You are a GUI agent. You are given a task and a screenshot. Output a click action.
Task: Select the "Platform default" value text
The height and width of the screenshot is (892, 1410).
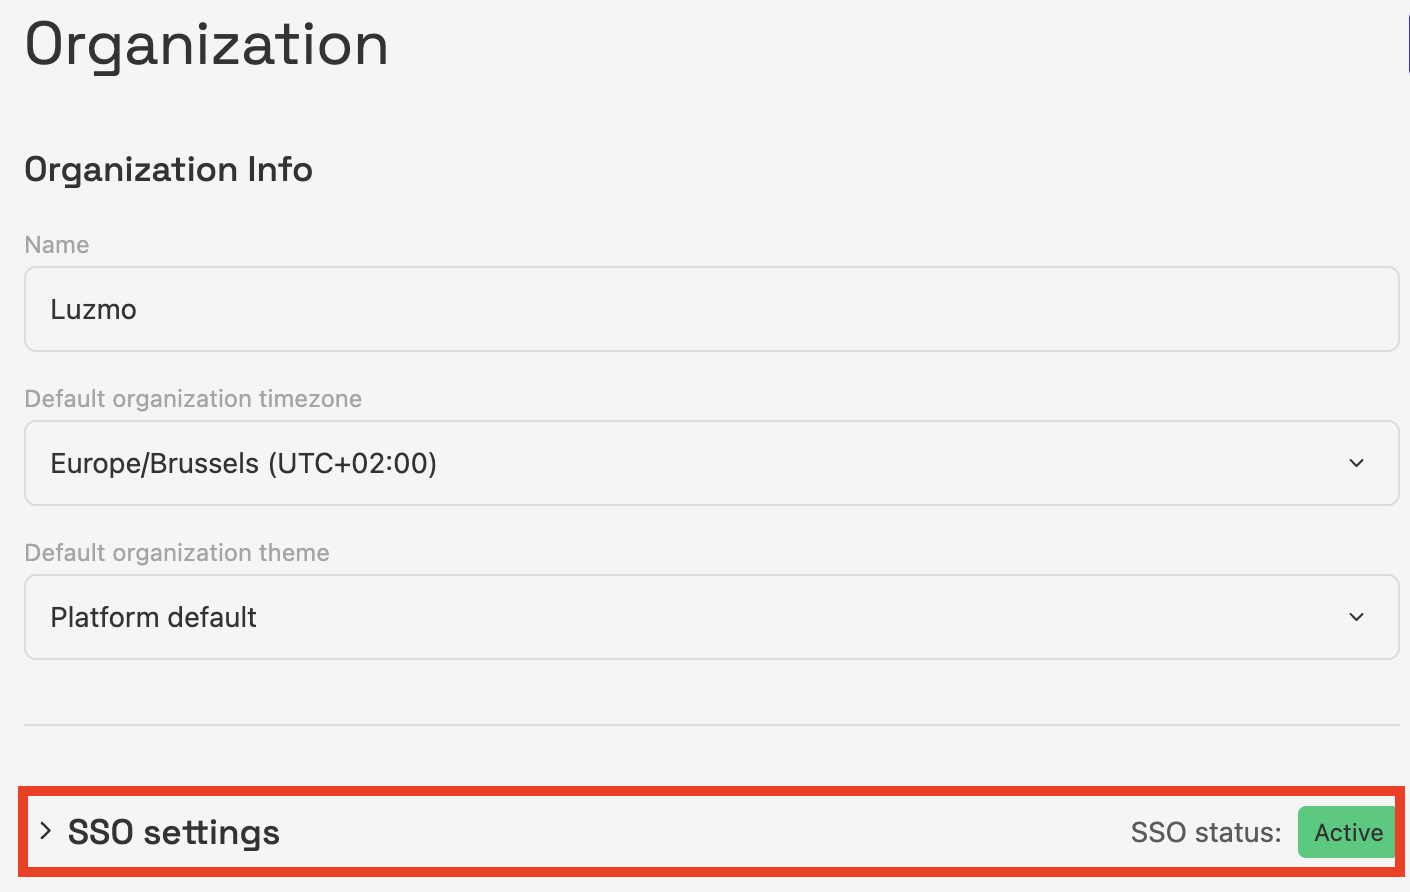coord(153,618)
